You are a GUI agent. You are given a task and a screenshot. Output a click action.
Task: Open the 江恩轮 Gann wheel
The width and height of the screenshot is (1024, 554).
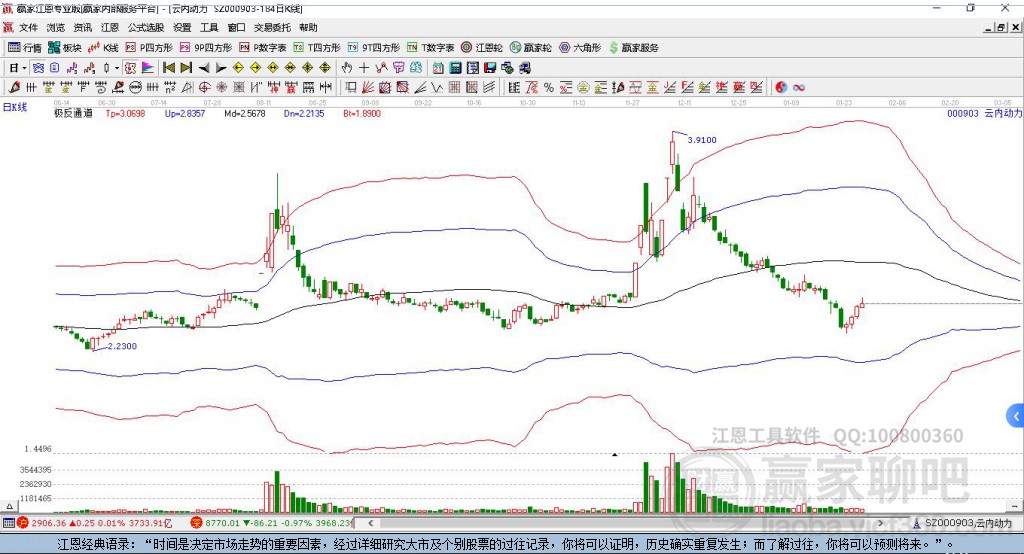click(482, 48)
